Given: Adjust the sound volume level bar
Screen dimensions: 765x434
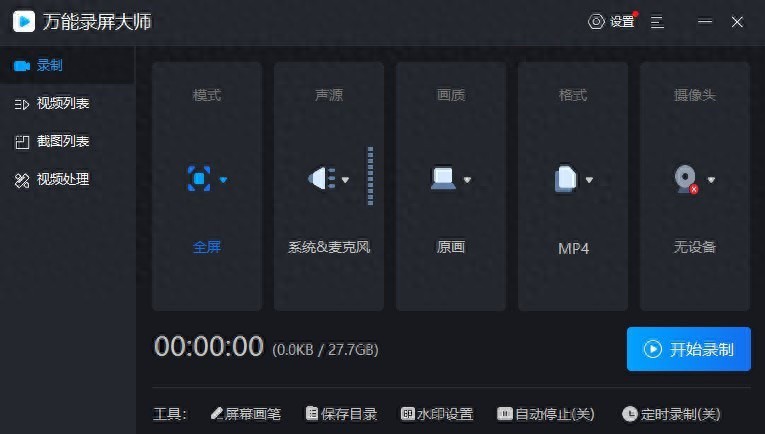Looking at the screenshot, I should (x=370, y=177).
